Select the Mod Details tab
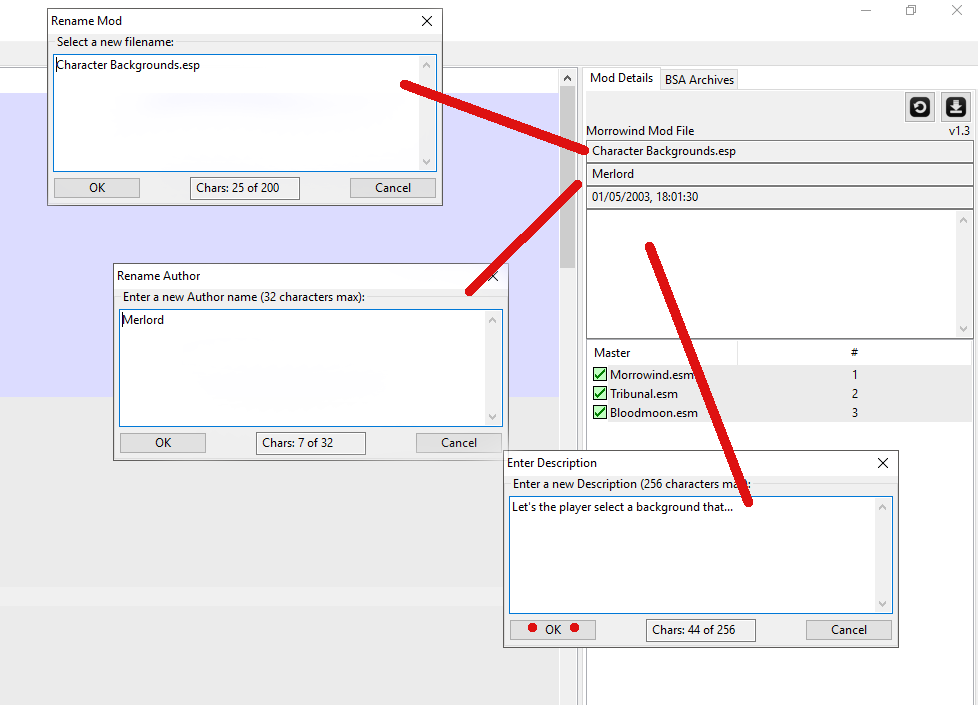Screen dimensions: 978x705 (621, 78)
